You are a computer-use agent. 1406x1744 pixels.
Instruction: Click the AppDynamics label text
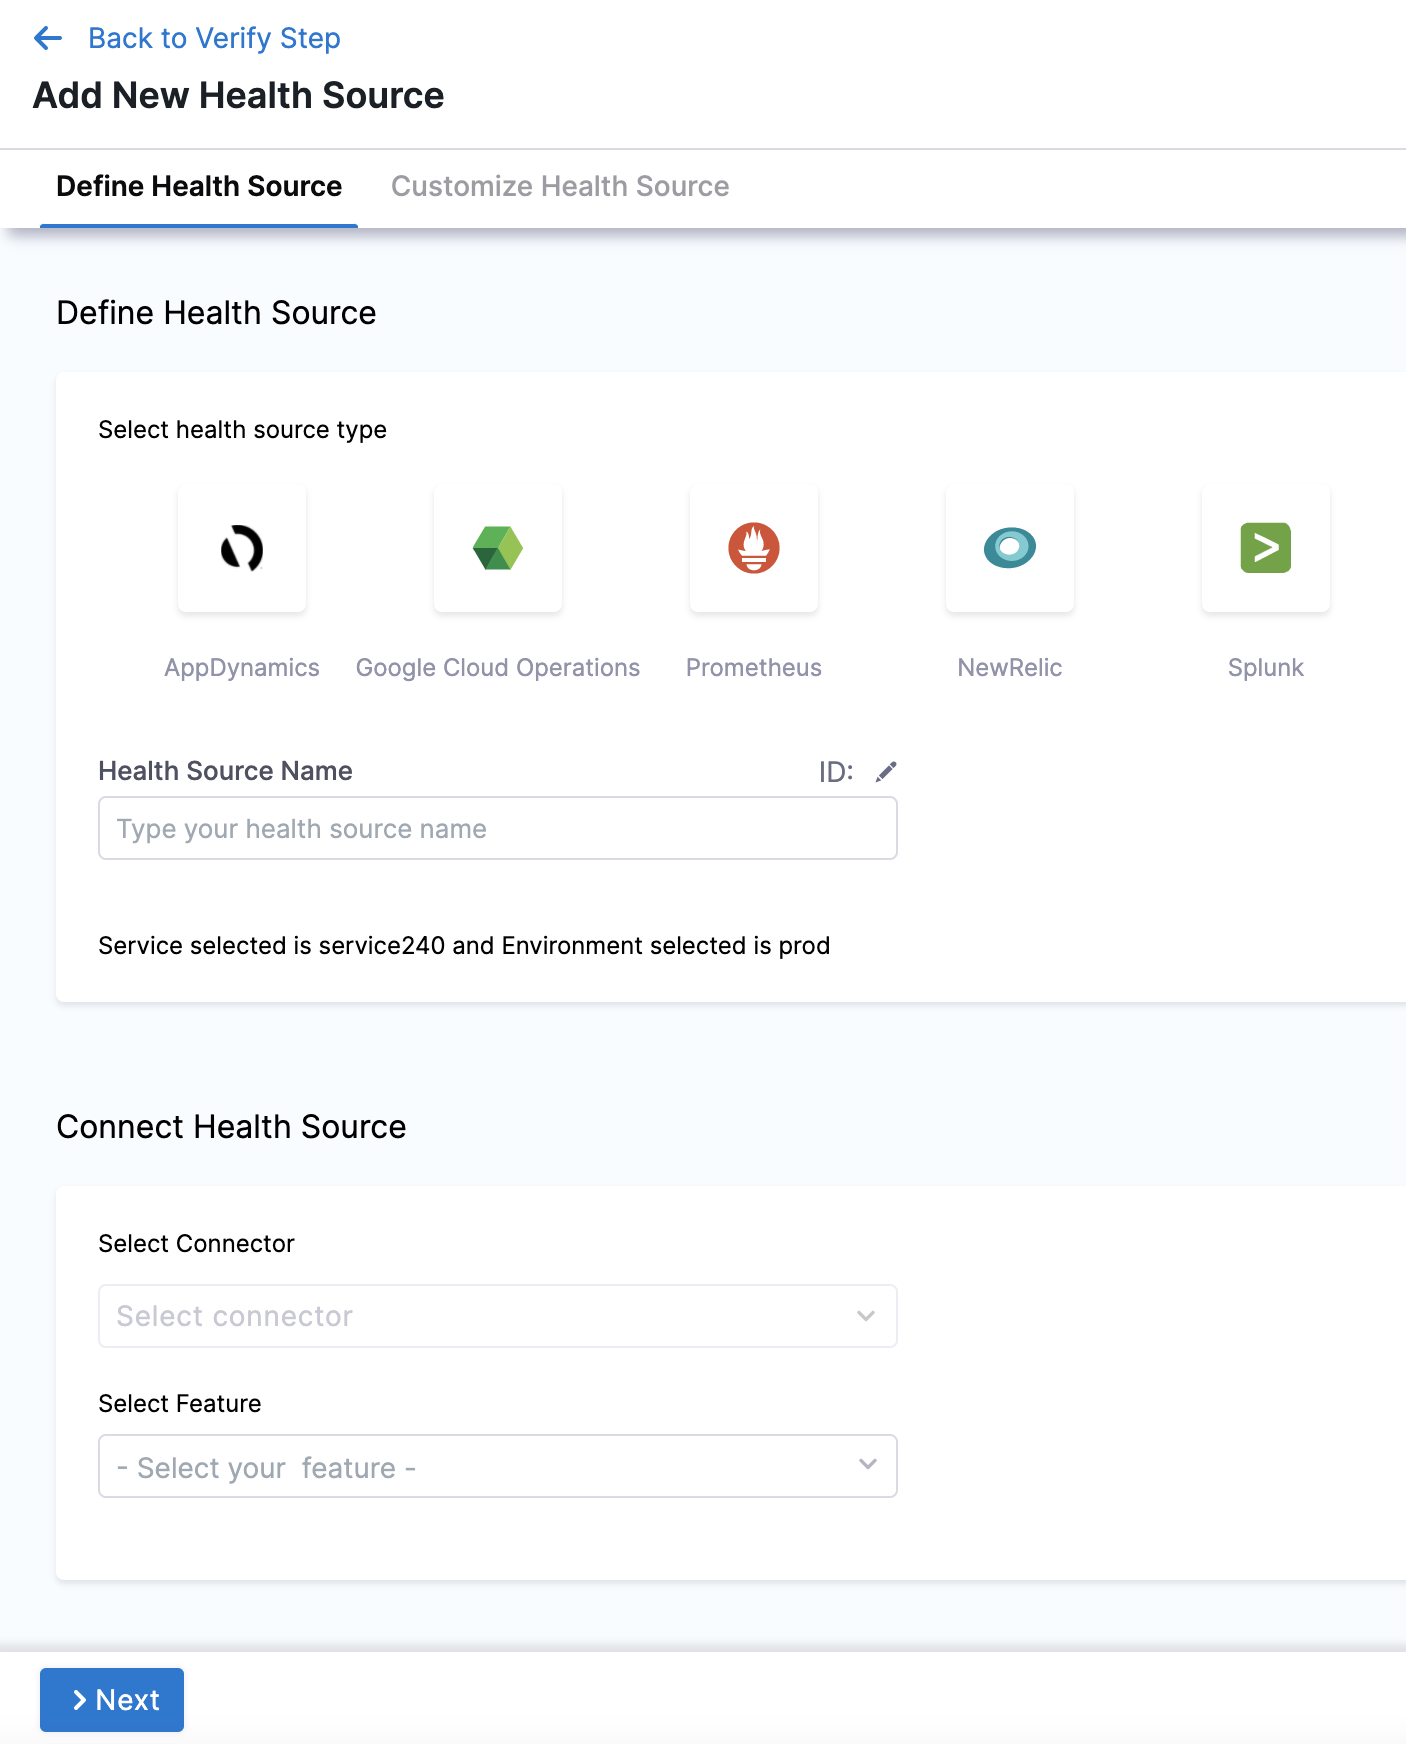click(242, 668)
